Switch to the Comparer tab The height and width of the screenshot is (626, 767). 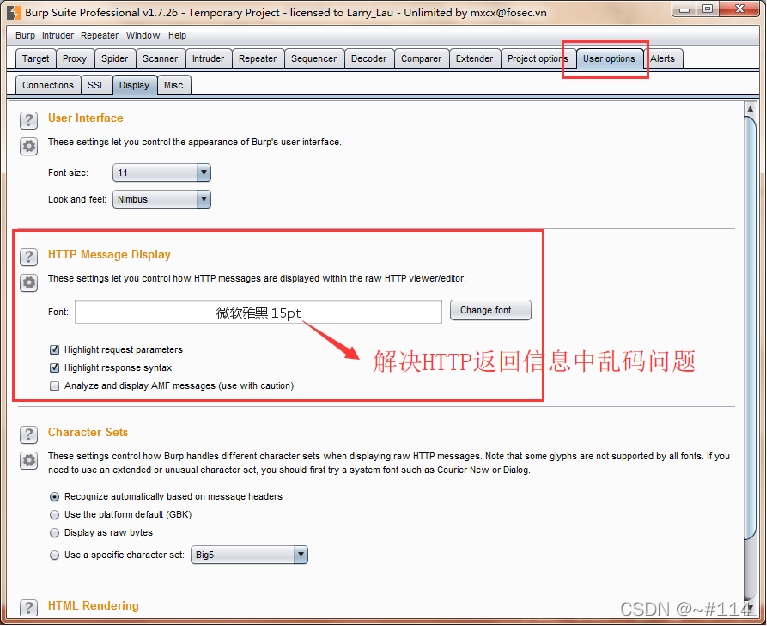coord(421,59)
